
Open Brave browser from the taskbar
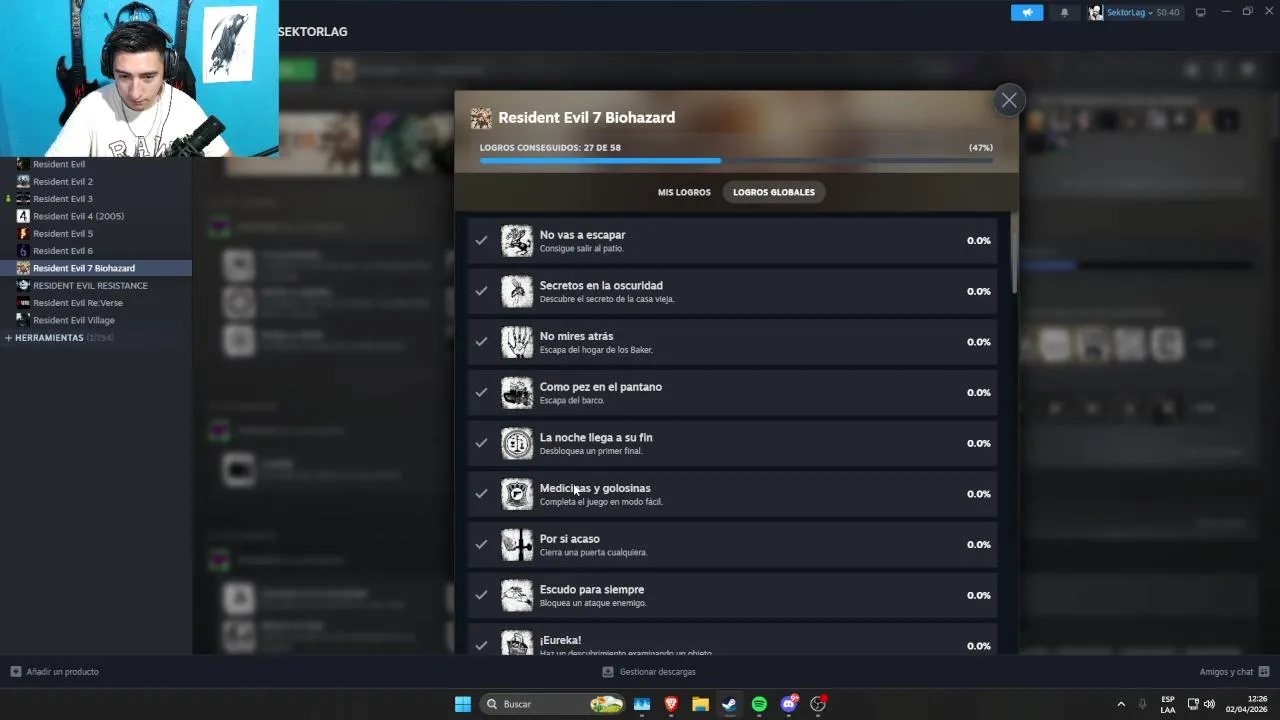(671, 704)
